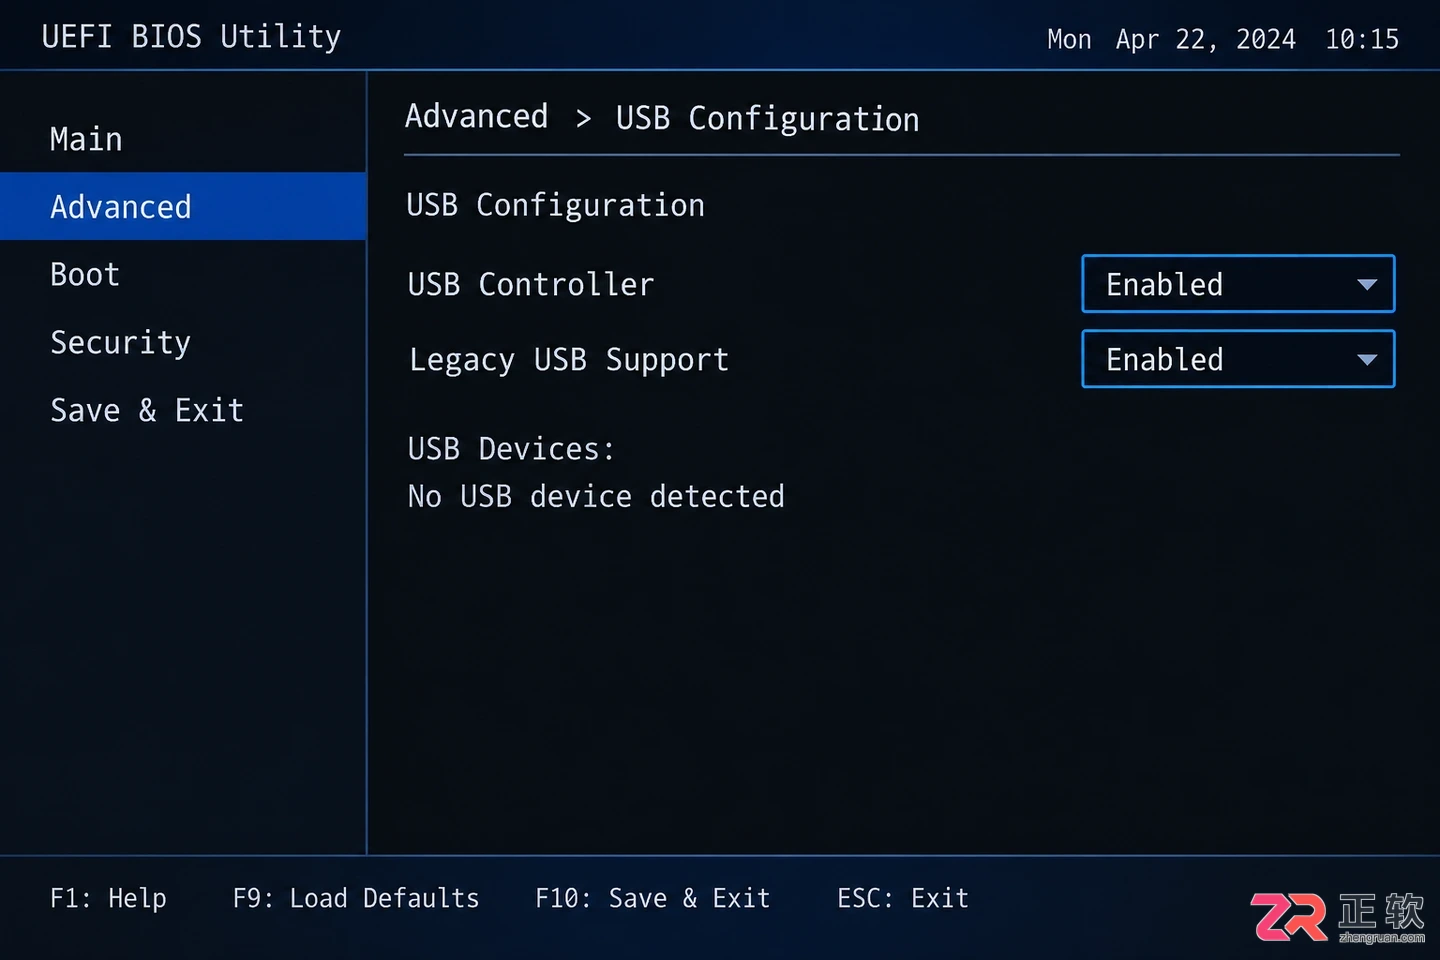Click ESC: Exit at bottom
This screenshot has width=1440, height=960.
[903, 898]
